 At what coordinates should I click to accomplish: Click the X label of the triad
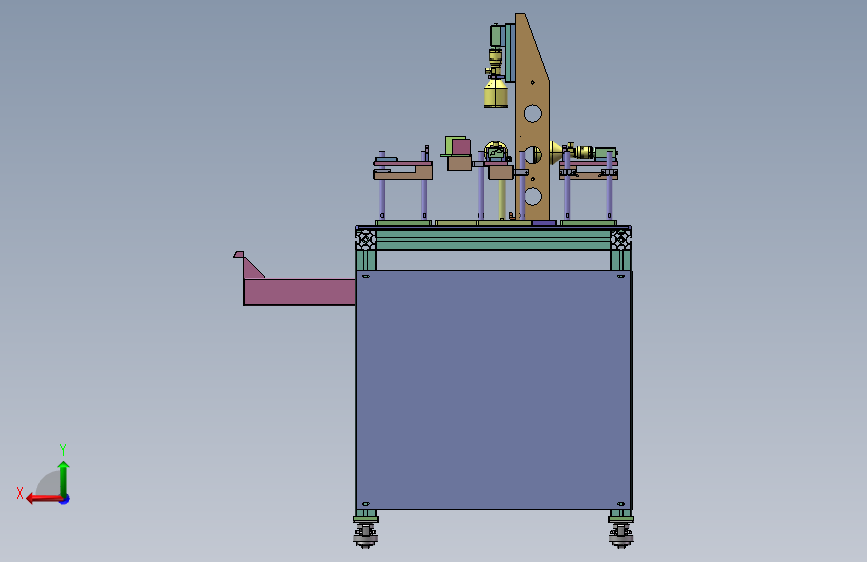coord(20,493)
